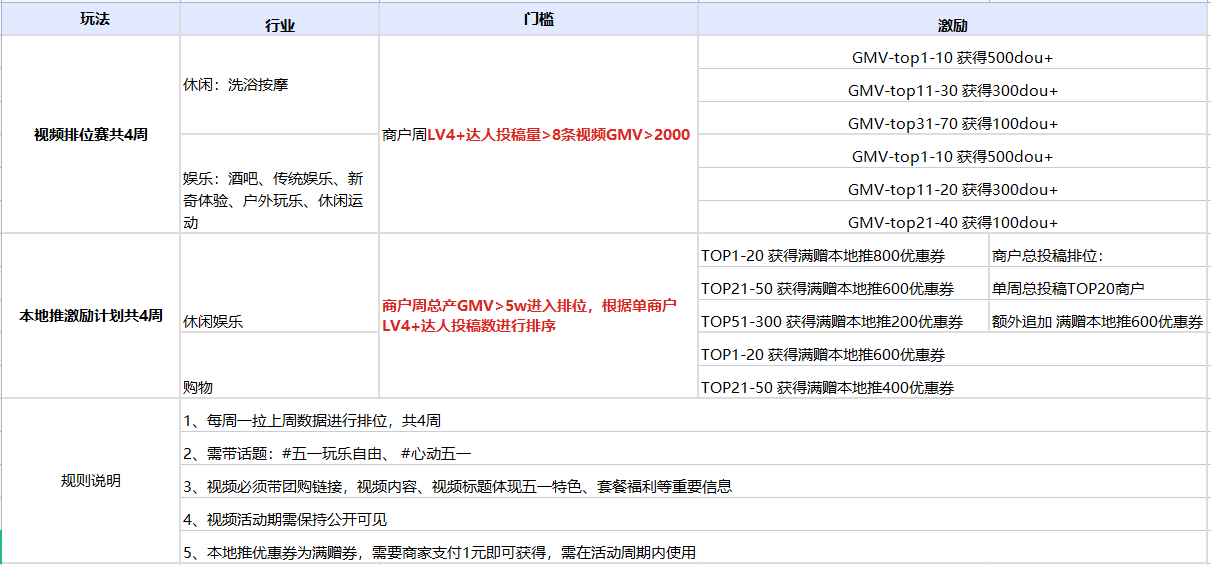Click the 本地推激励计划共4周 cell
The width and height of the screenshot is (1211, 565).
click(90, 316)
